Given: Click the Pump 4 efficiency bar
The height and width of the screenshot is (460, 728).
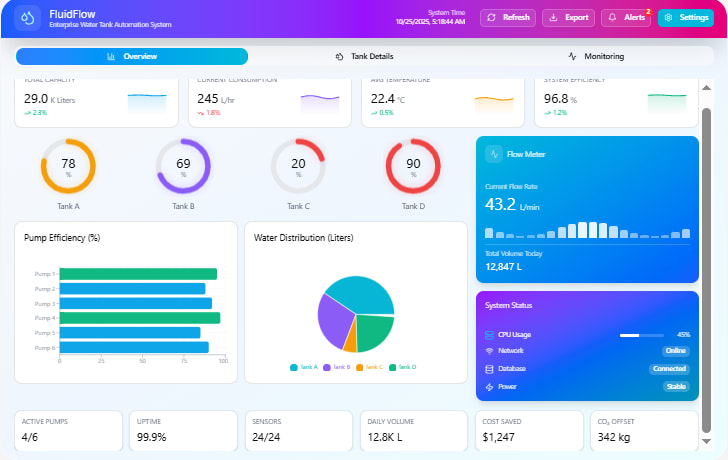Looking at the screenshot, I should pos(140,318).
